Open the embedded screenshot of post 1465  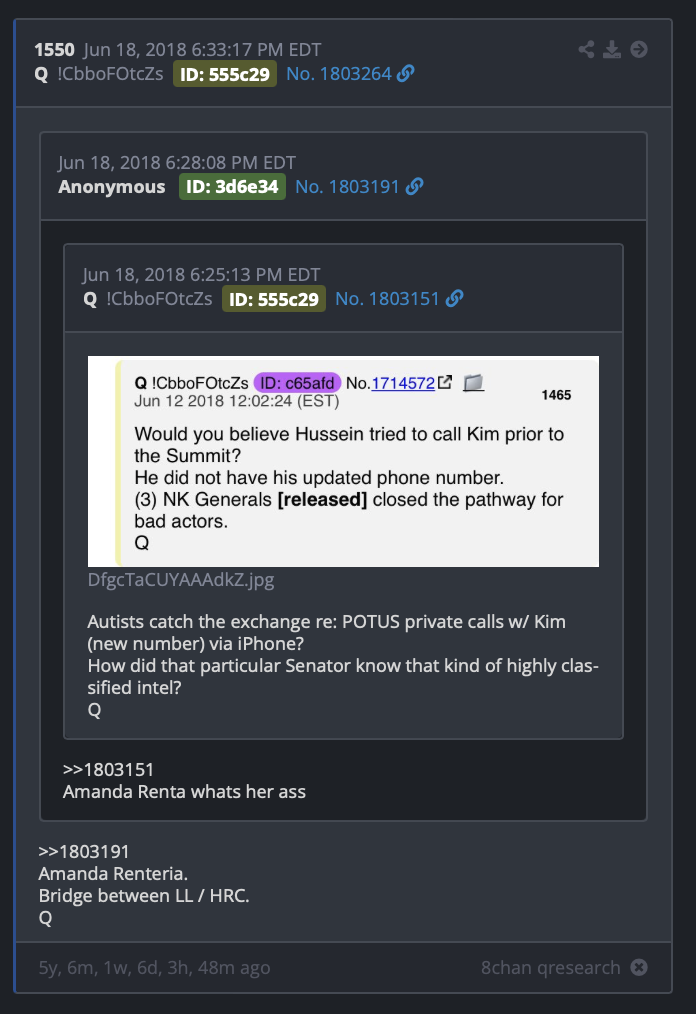(x=343, y=462)
